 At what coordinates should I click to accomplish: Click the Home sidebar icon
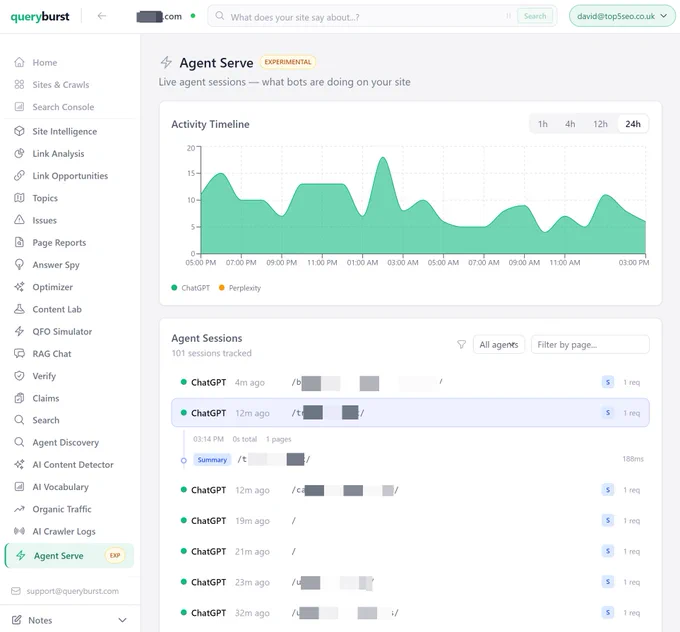(19, 62)
